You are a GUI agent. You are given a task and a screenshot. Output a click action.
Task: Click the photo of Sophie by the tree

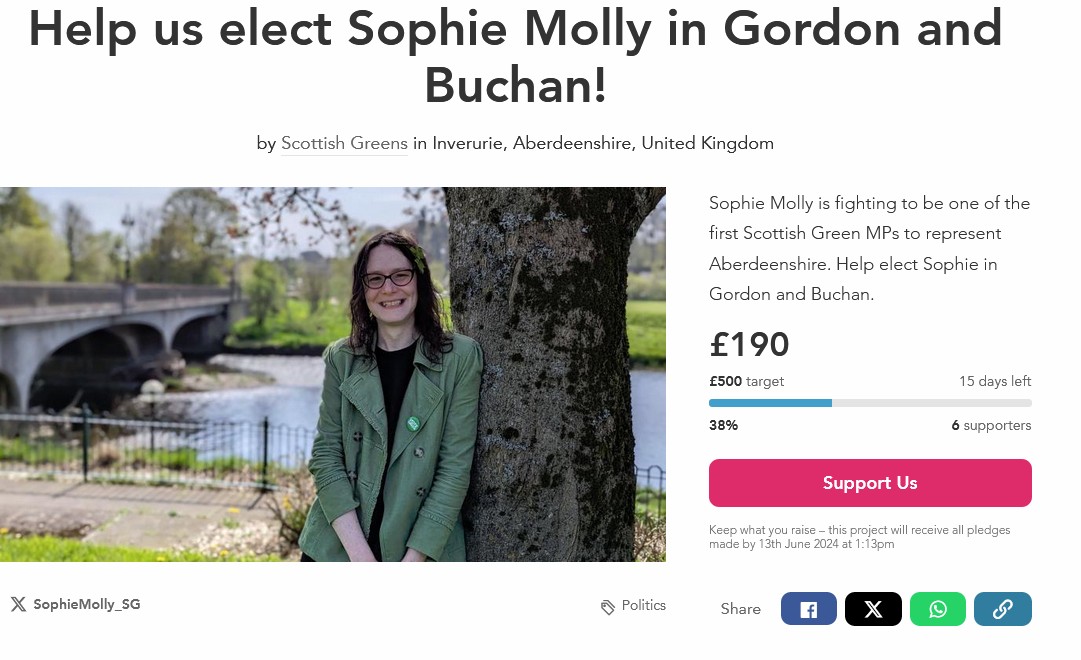pyautogui.click(x=332, y=374)
